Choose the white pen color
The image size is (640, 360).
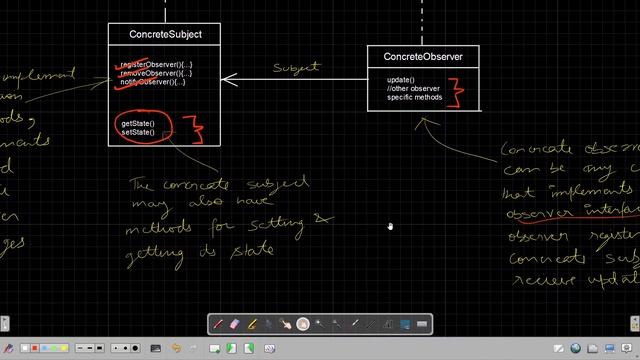click(x=25, y=348)
